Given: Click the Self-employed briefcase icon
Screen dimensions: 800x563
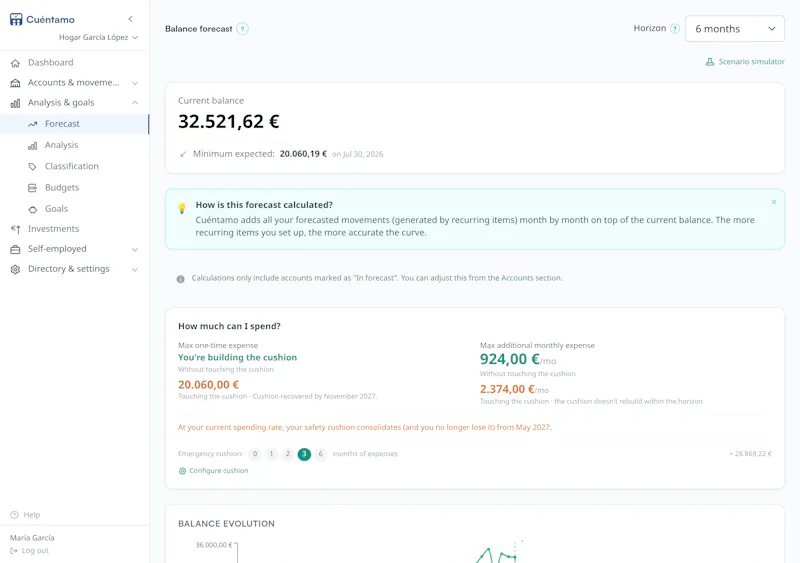Looking at the screenshot, I should 15,250.
